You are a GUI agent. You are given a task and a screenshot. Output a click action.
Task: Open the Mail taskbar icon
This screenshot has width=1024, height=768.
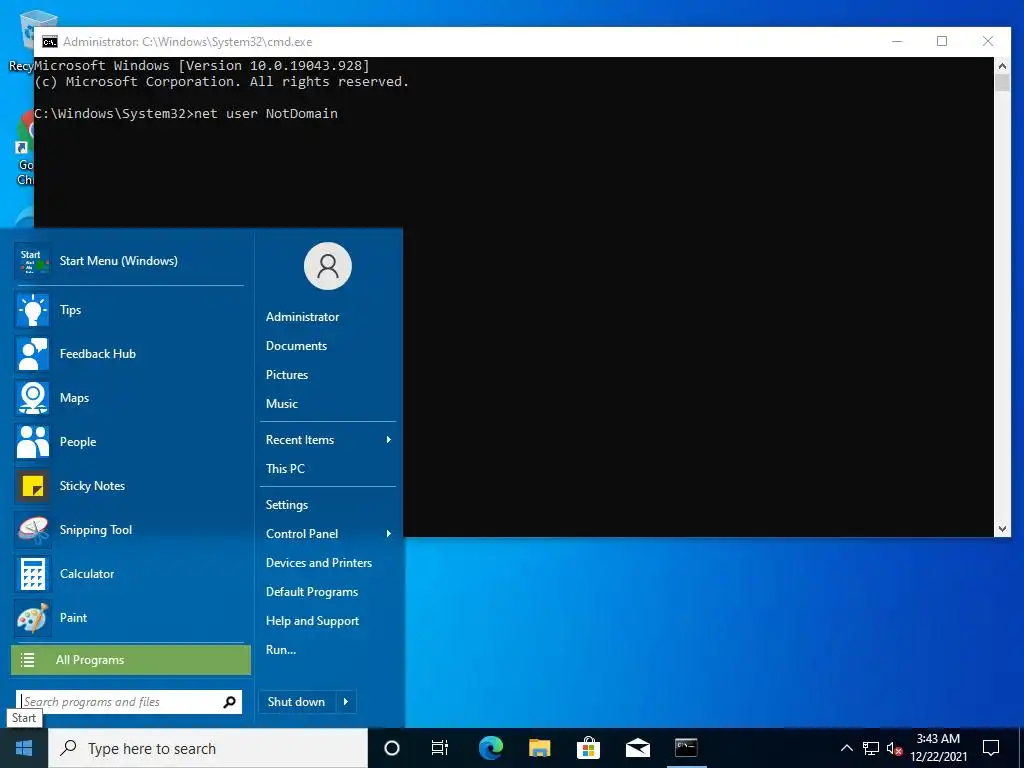point(637,748)
